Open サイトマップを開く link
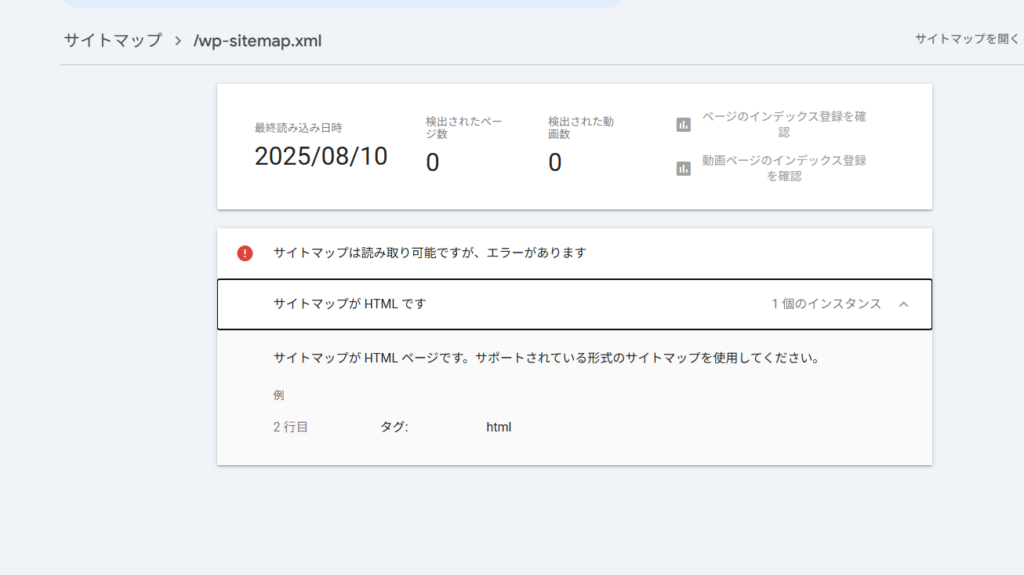1024x575 pixels. [967, 39]
